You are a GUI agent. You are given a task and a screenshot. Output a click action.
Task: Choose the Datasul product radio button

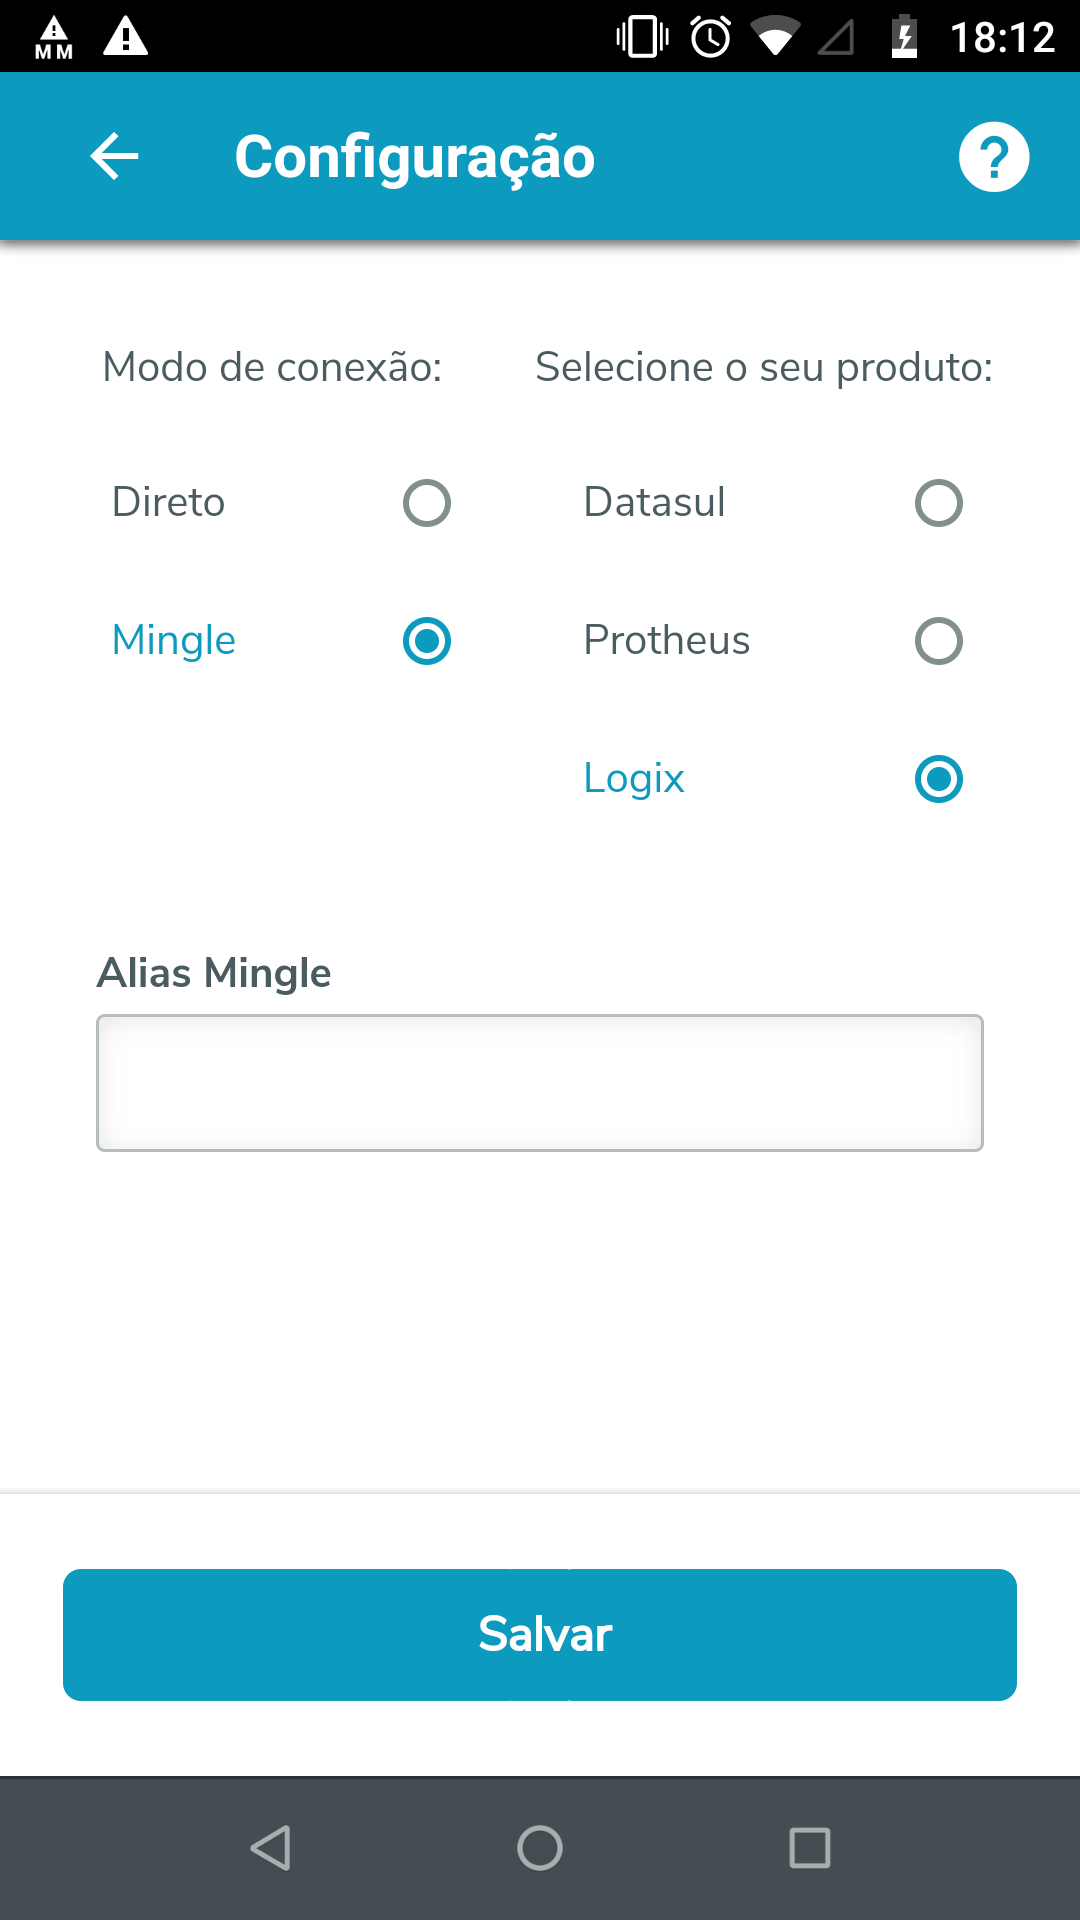coord(938,503)
